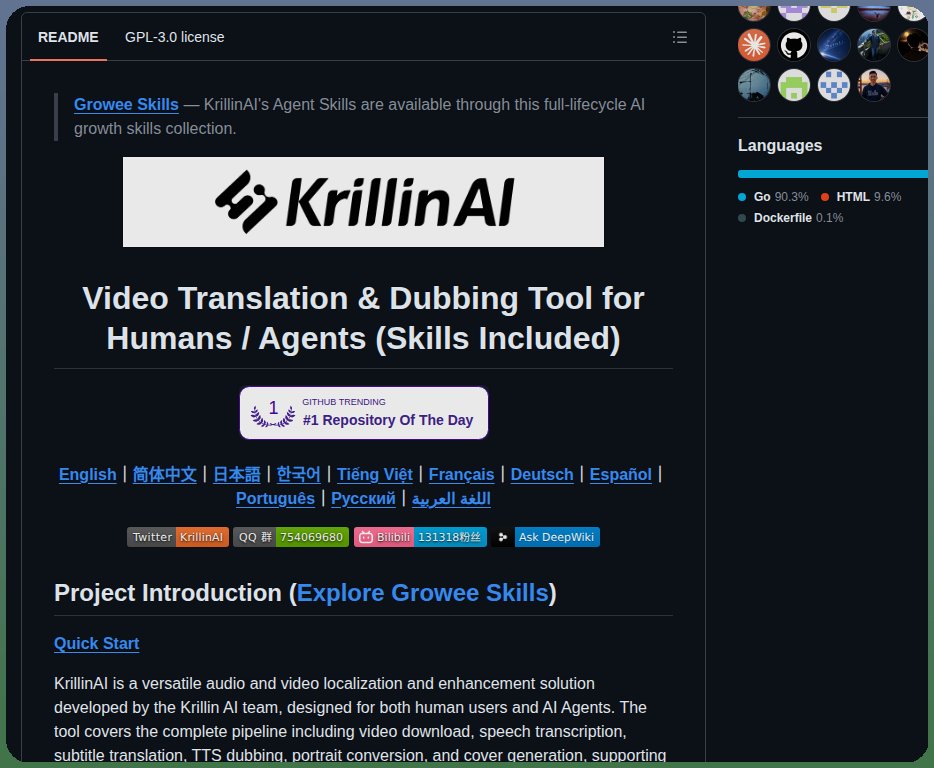Open the Tiếng Việt README link
The image size is (934, 768).
[x=375, y=474]
